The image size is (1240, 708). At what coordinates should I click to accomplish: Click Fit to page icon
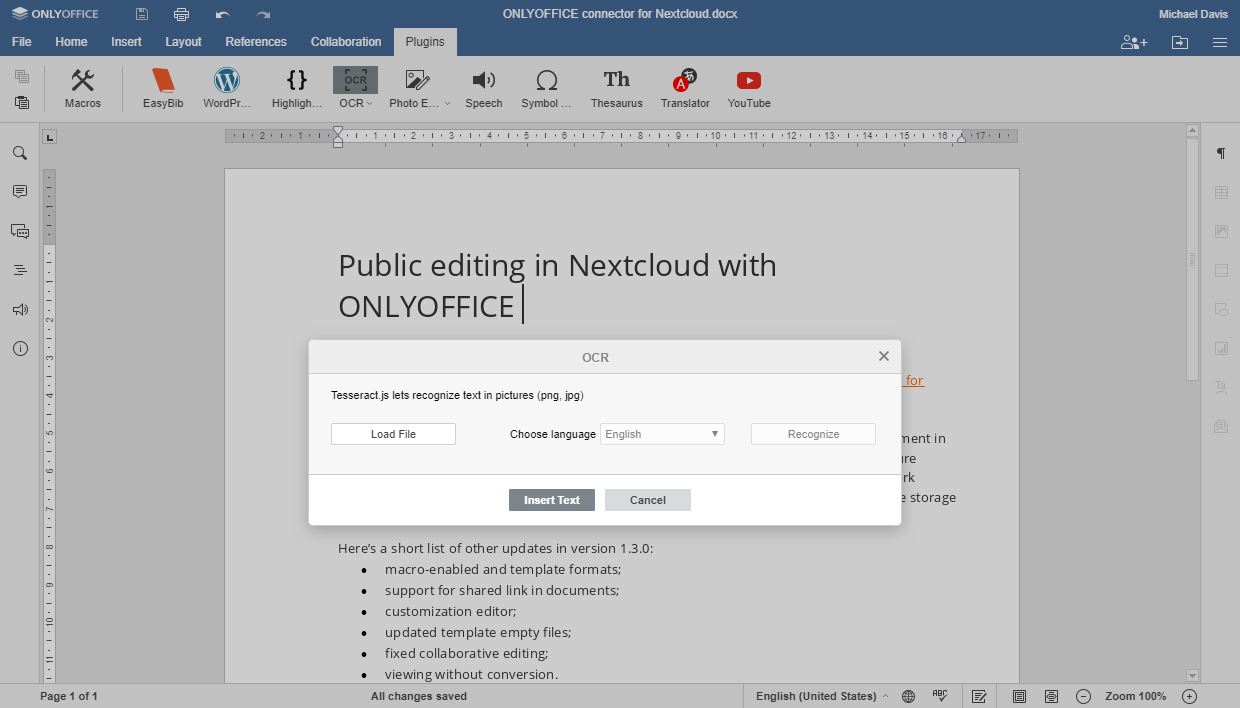click(x=1019, y=696)
